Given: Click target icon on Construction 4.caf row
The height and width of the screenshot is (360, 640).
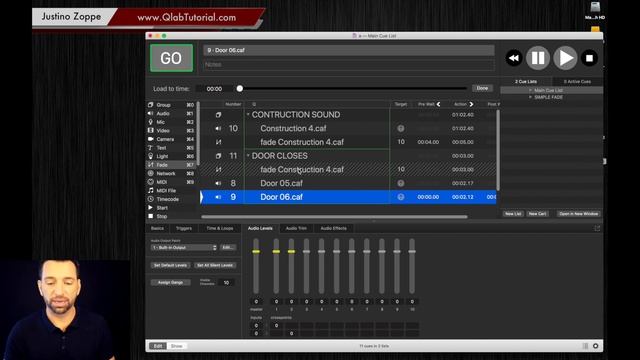Looking at the screenshot, I should pos(401,129).
